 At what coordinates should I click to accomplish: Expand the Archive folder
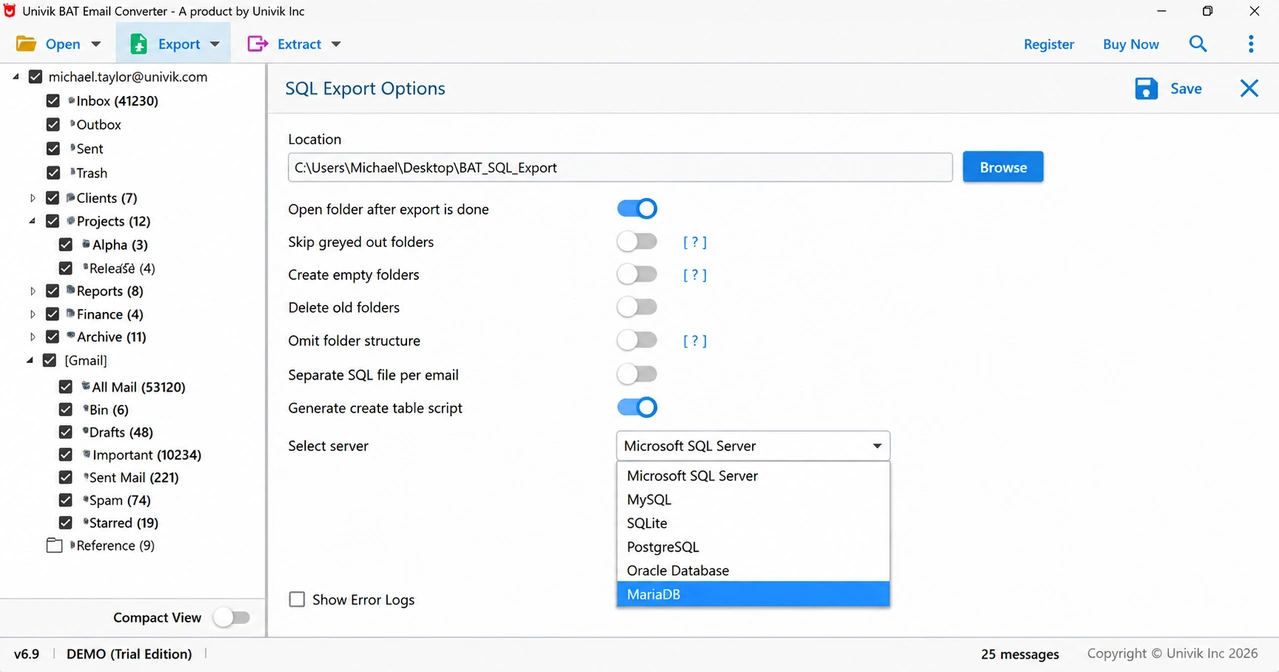click(33, 337)
